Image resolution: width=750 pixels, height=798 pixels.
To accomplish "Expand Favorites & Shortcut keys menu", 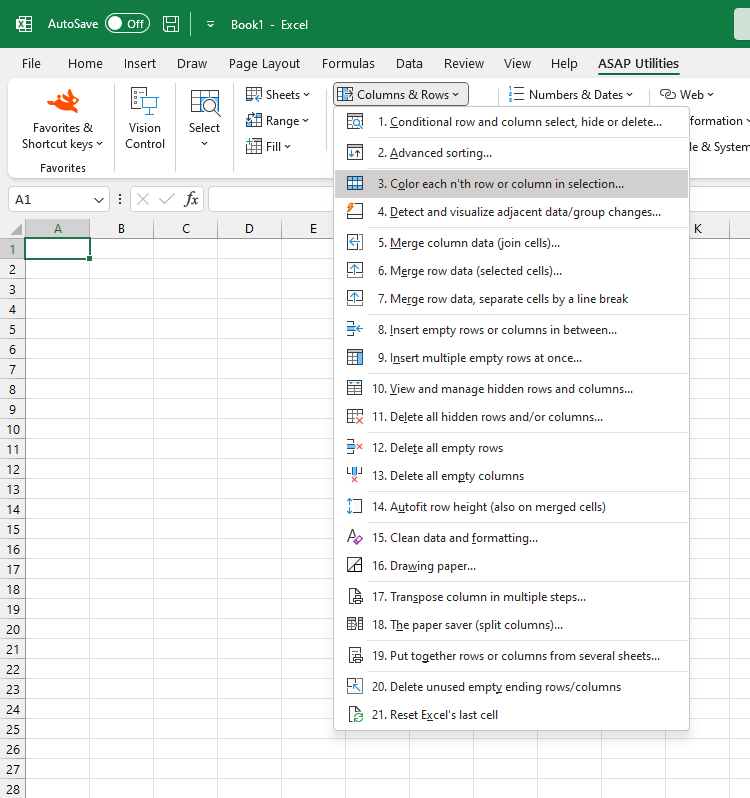I will point(63,136).
